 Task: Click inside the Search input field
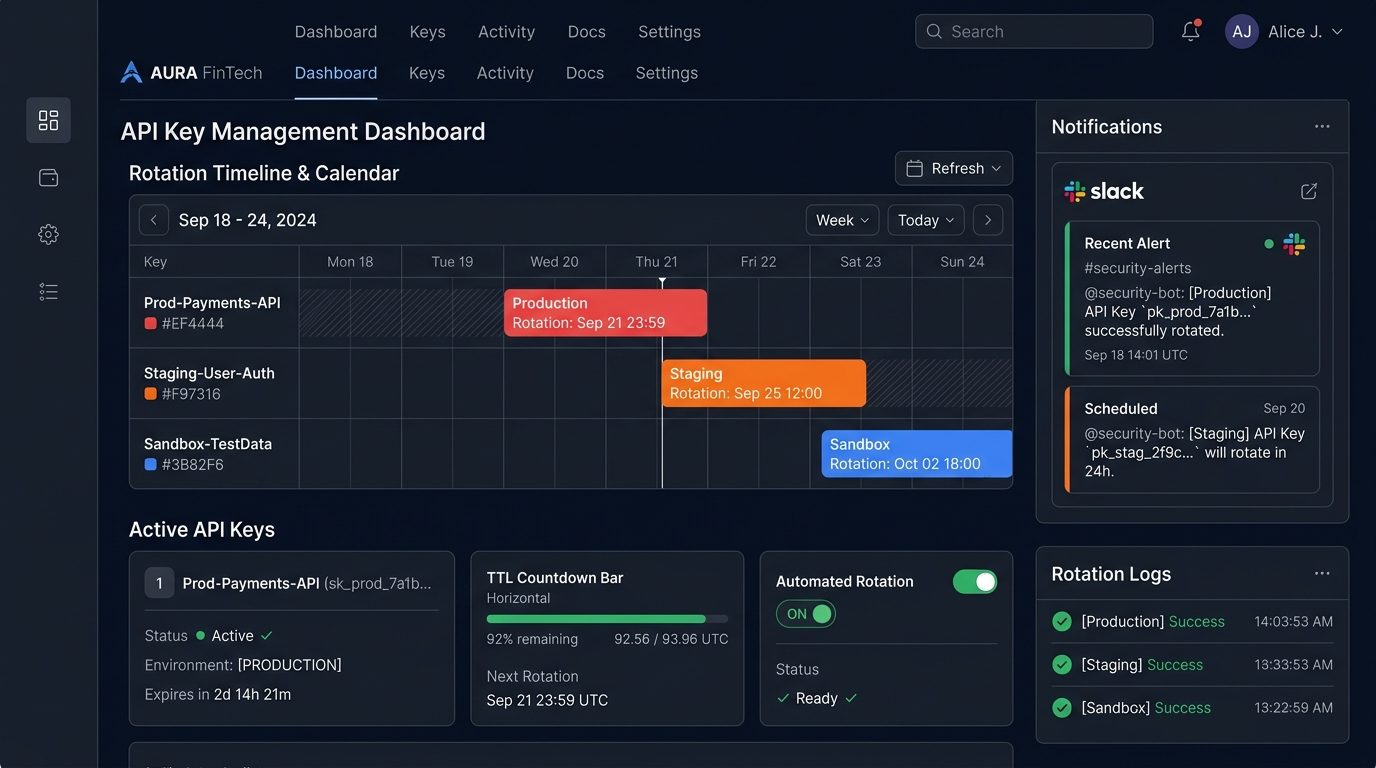click(1034, 31)
